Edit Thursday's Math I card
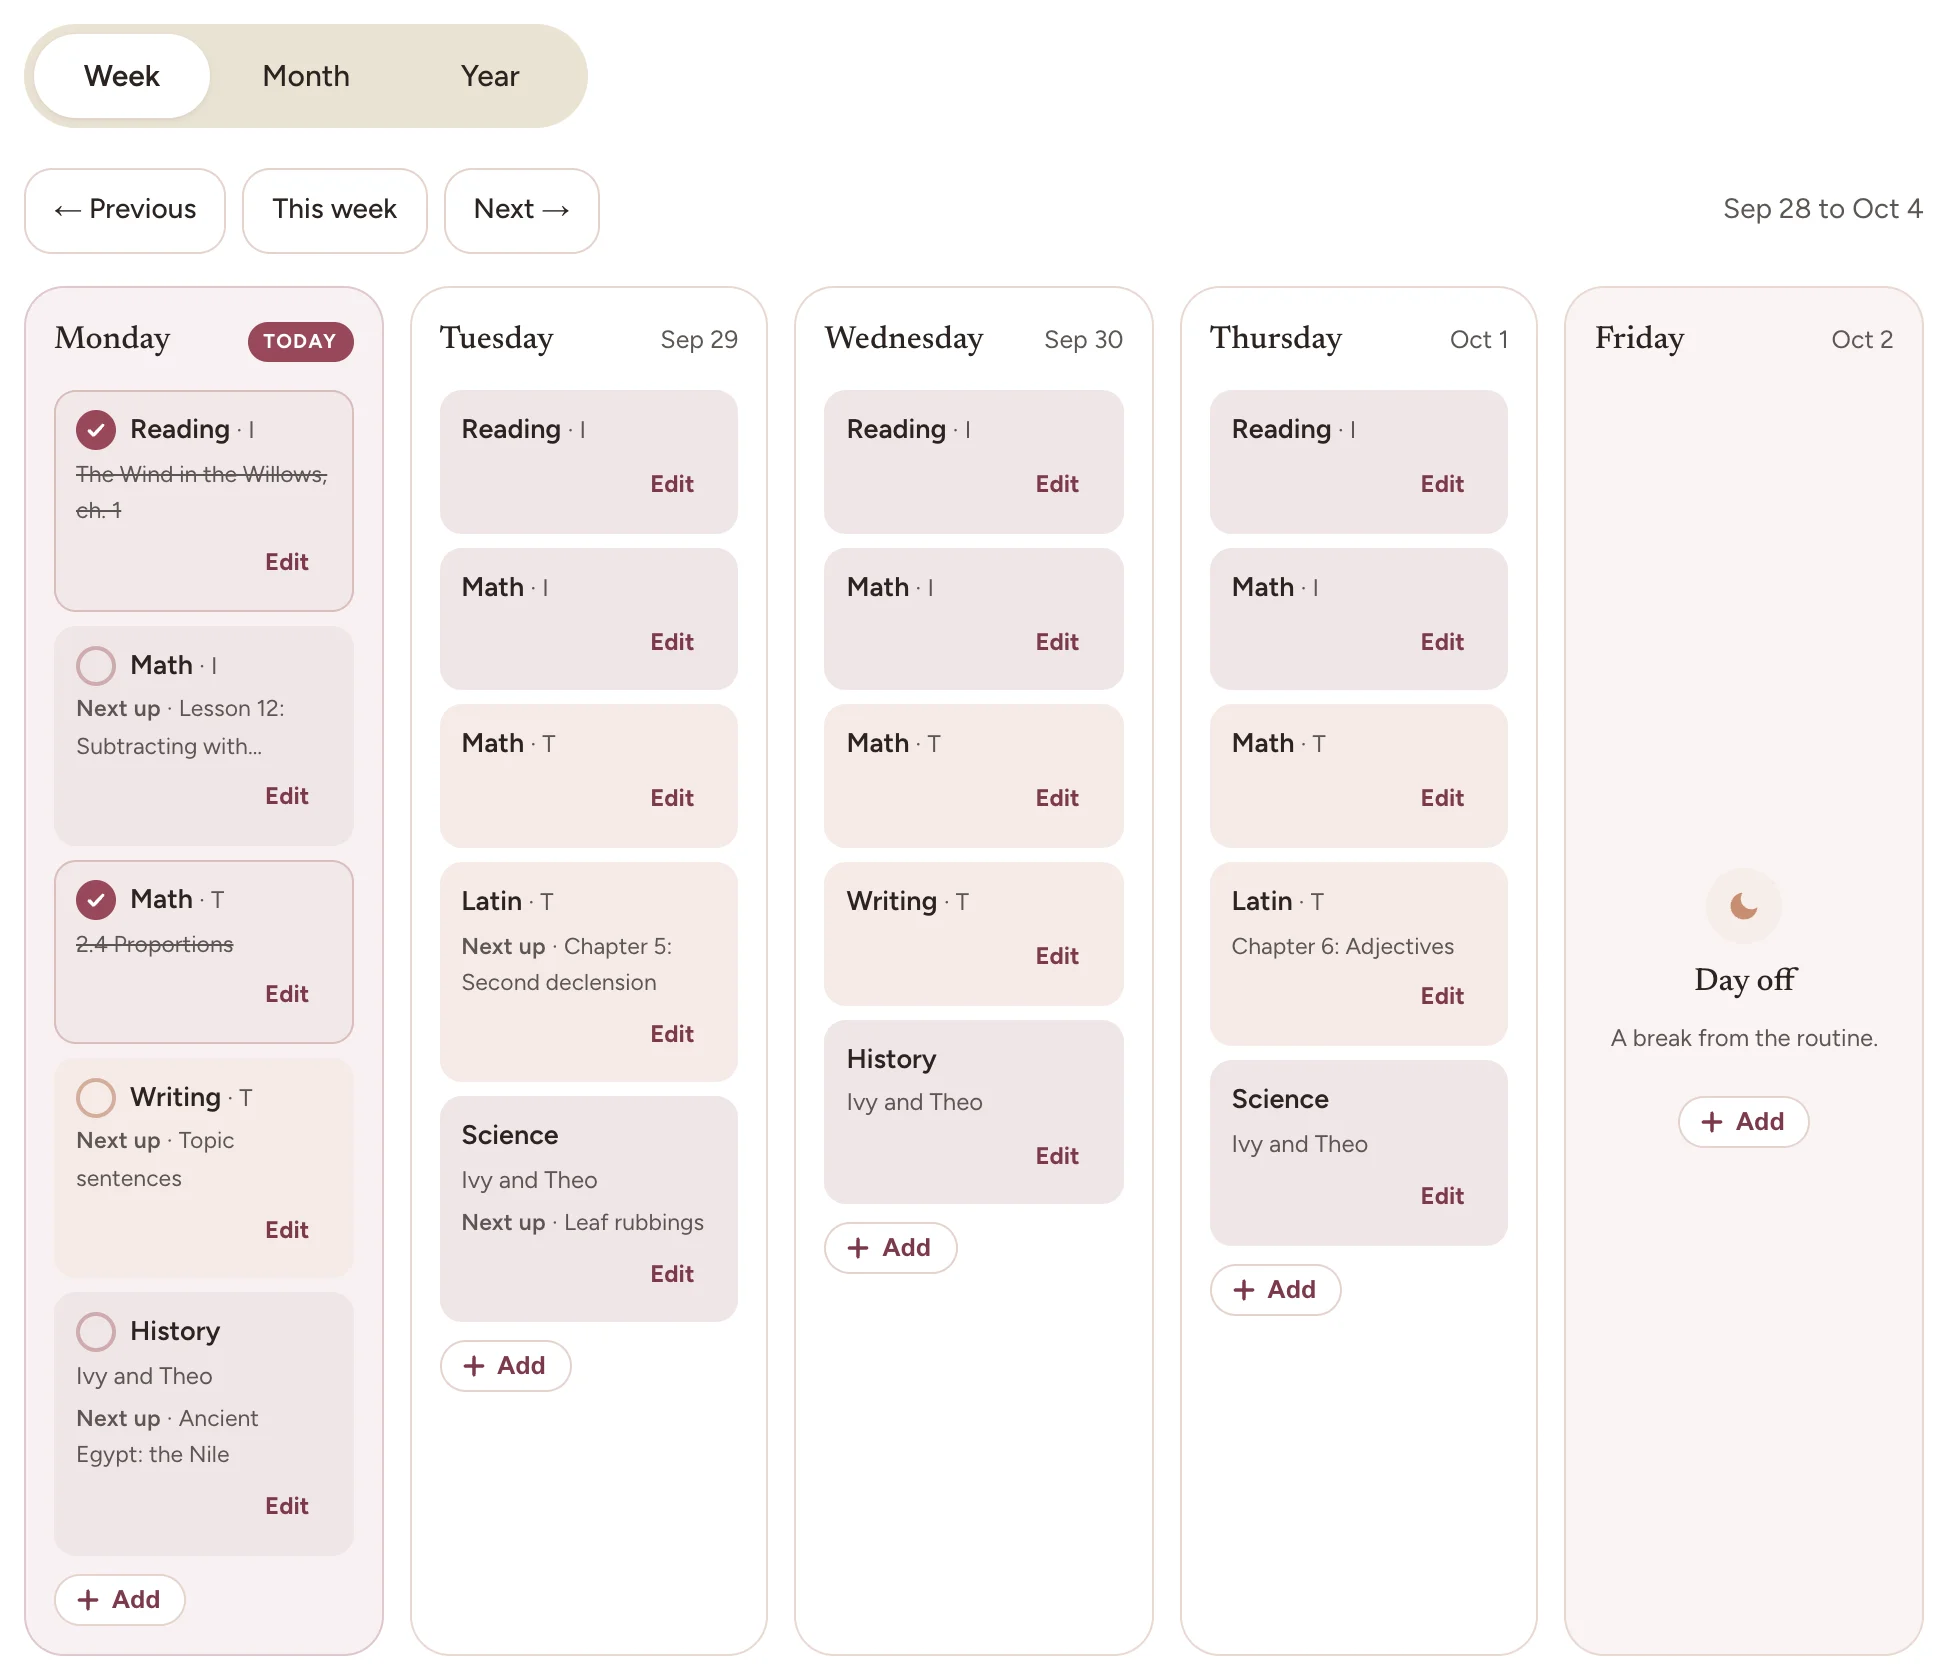 click(x=1442, y=642)
